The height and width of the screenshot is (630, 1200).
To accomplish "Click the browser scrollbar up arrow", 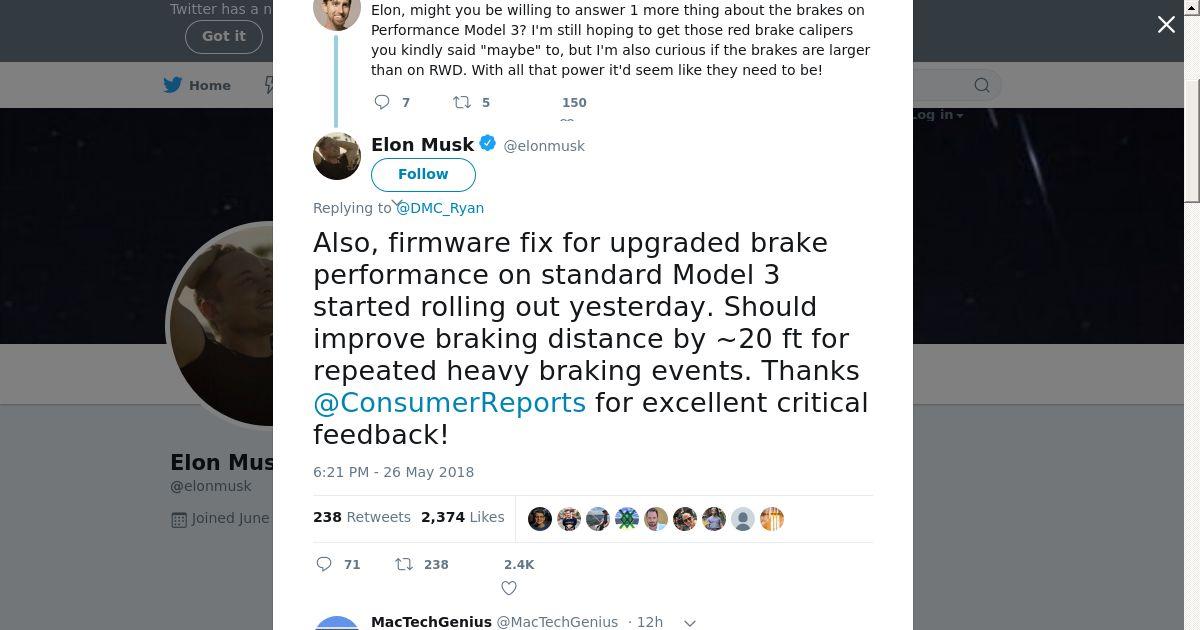I will click(x=1191, y=8).
